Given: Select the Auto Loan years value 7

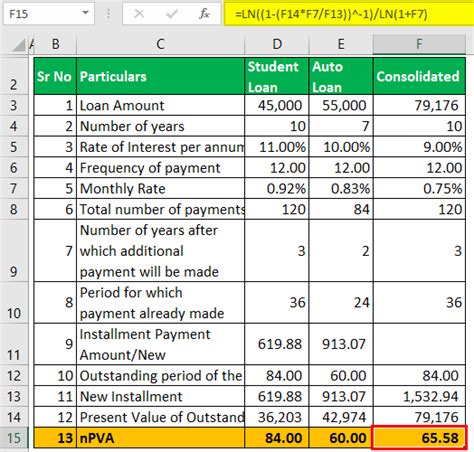Looking at the screenshot, I should click(341, 126).
